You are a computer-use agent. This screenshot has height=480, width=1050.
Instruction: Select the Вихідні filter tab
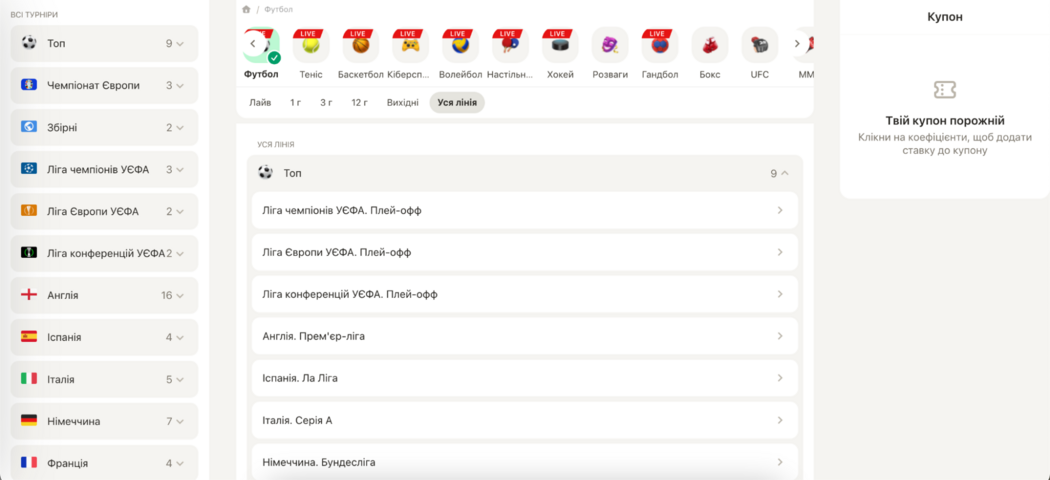(403, 102)
